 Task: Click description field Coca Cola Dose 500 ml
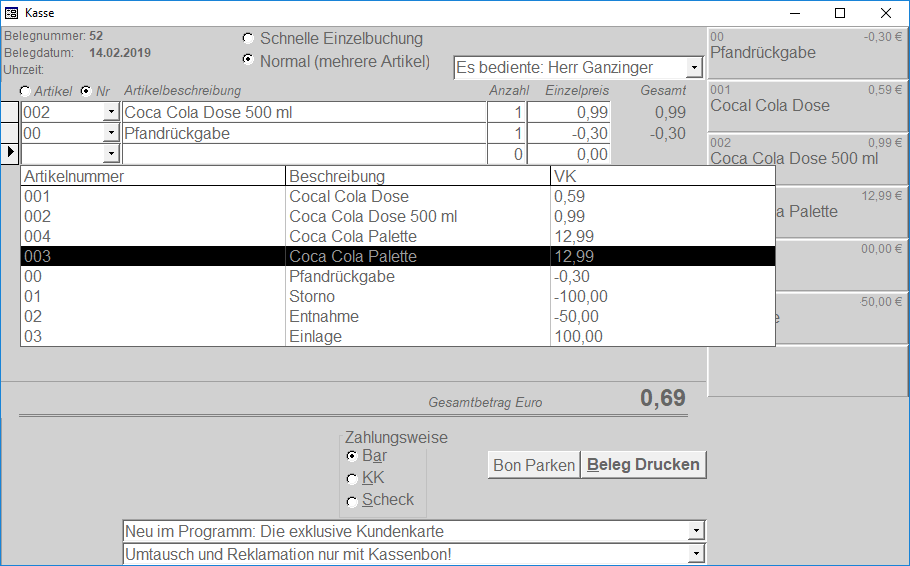304,112
